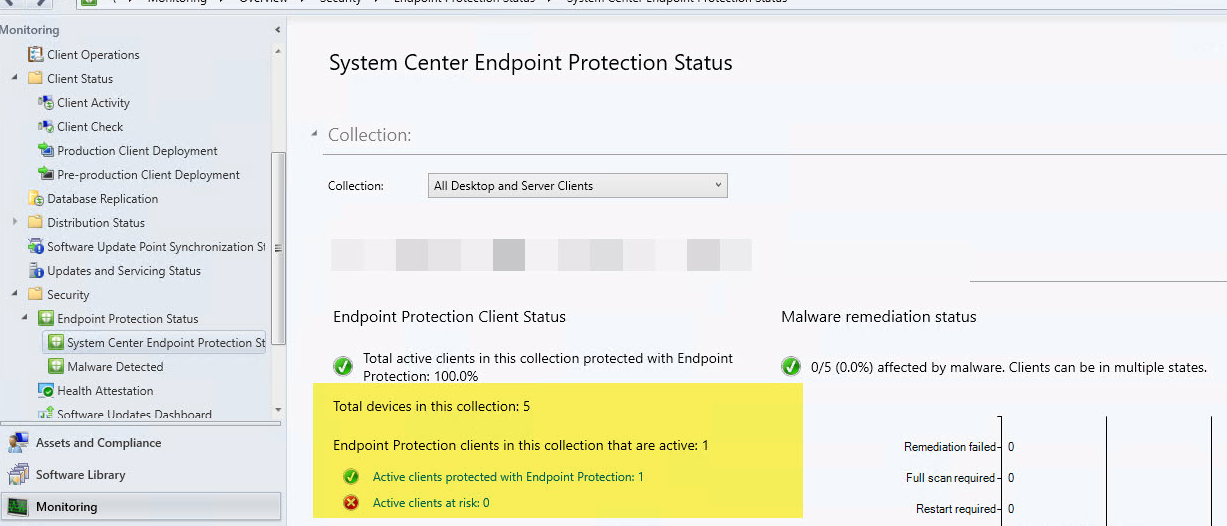
Task: Expand the Distribution Status folder
Action: [x=15, y=222]
